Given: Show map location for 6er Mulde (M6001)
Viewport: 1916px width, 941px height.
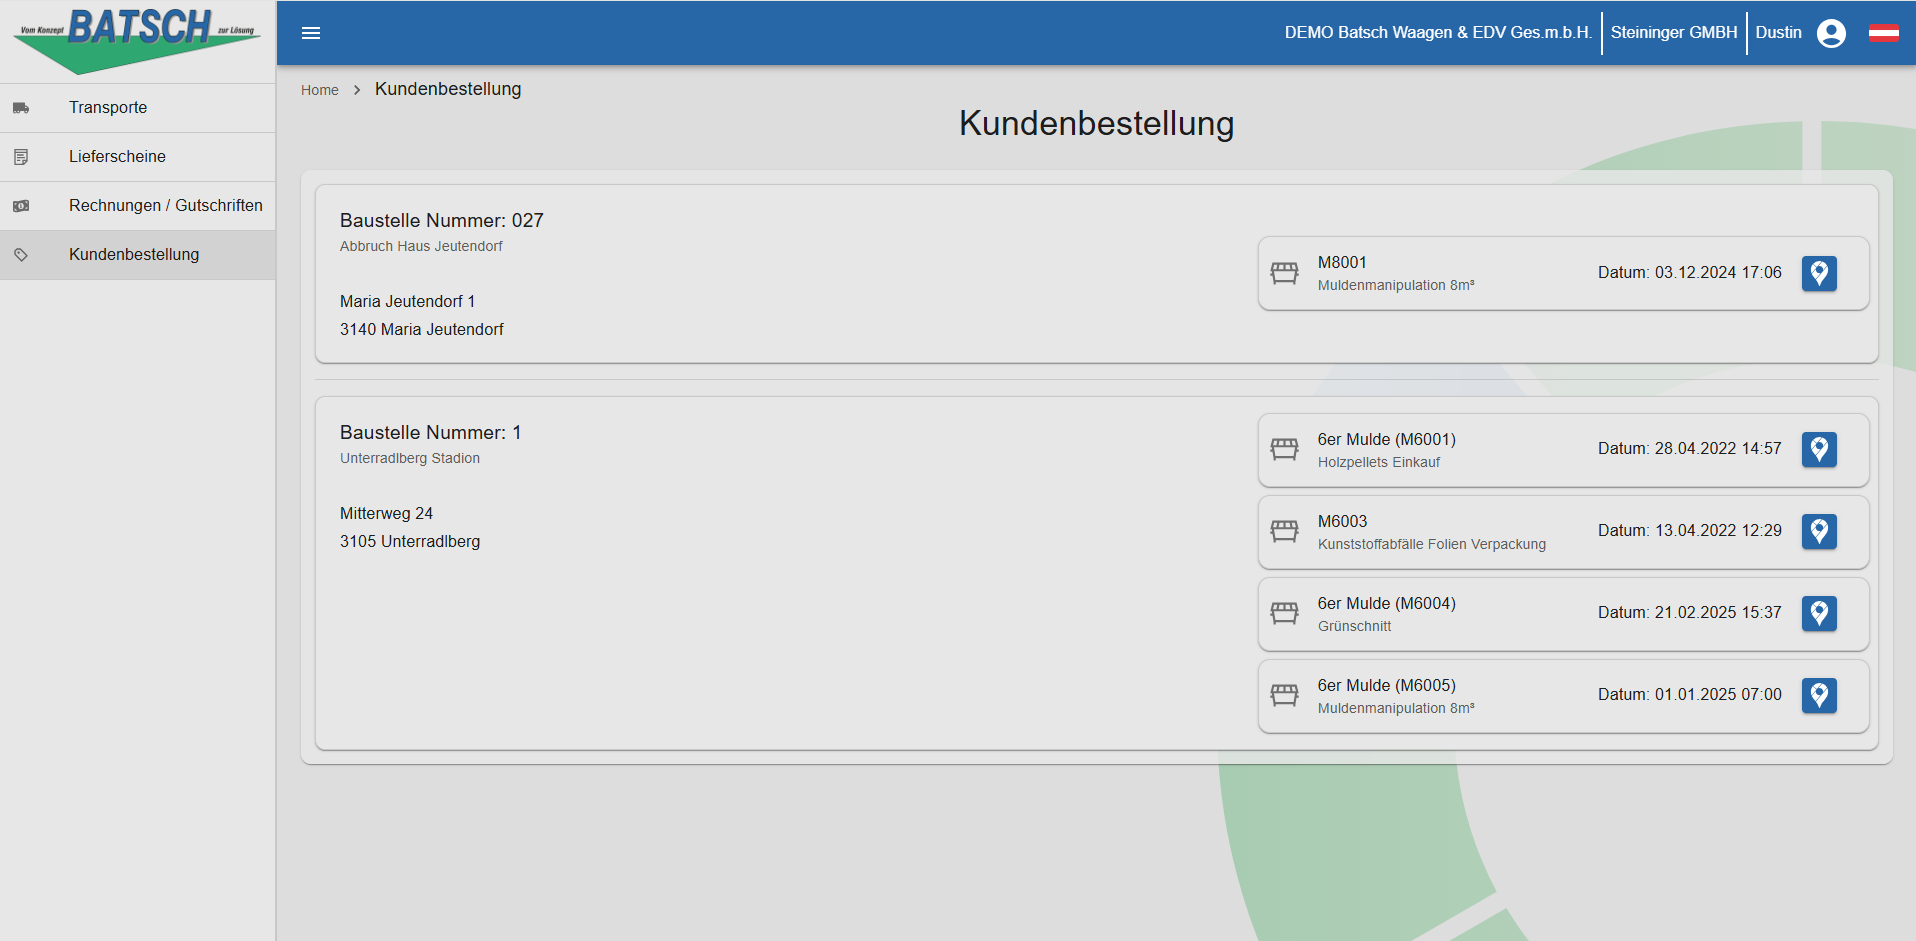Looking at the screenshot, I should (x=1819, y=449).
